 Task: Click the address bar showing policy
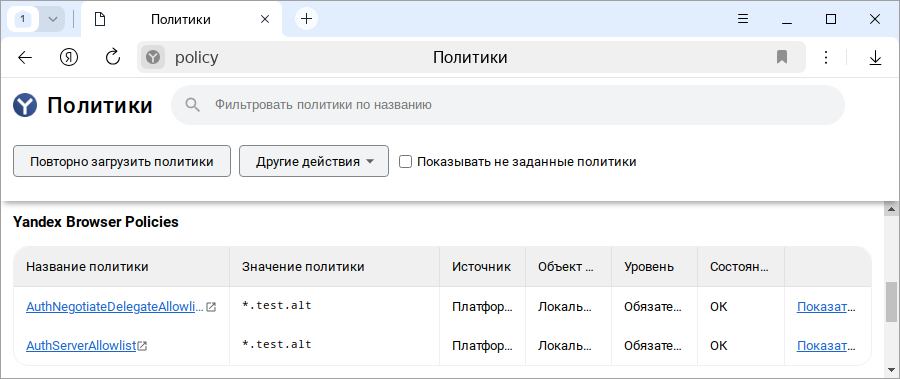click(471, 57)
